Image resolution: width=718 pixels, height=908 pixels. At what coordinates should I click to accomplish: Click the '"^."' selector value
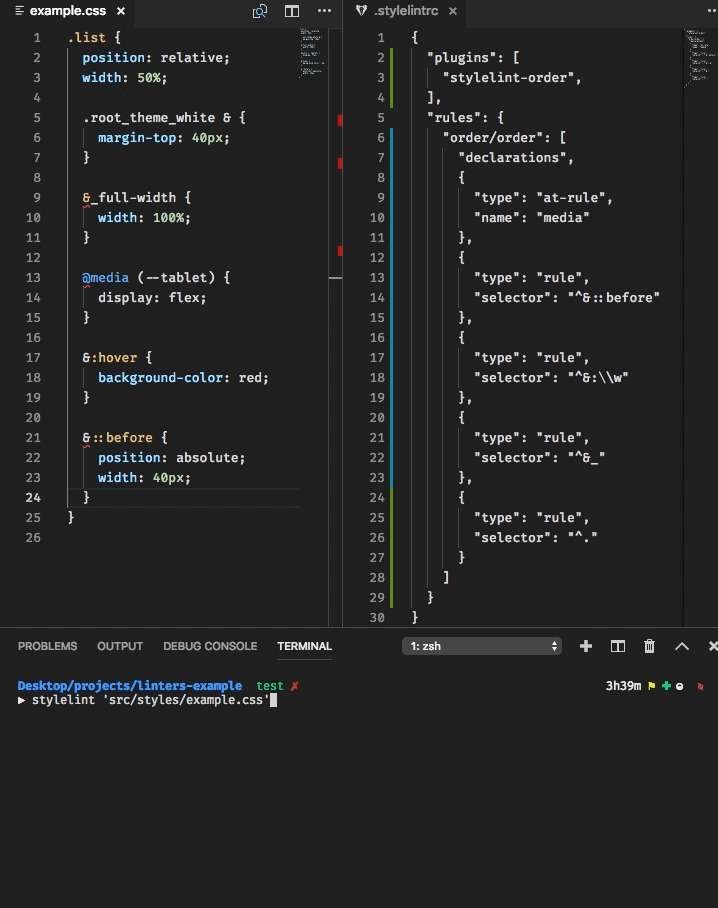[582, 537]
